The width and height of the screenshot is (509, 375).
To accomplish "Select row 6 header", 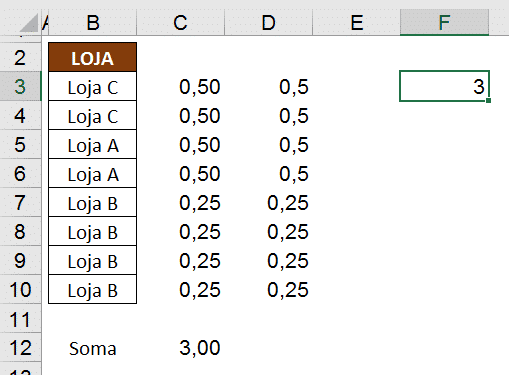I will 20,173.
